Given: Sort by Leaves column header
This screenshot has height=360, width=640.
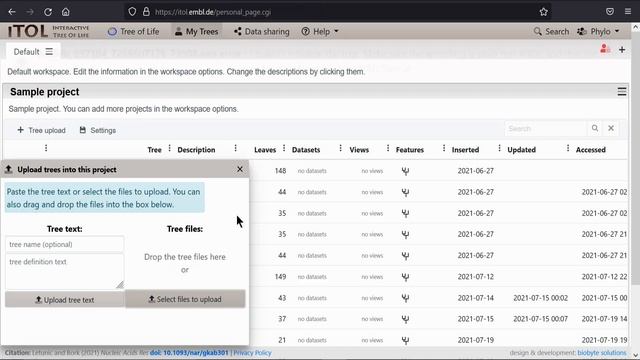Looking at the screenshot, I should pyautogui.click(x=265, y=150).
